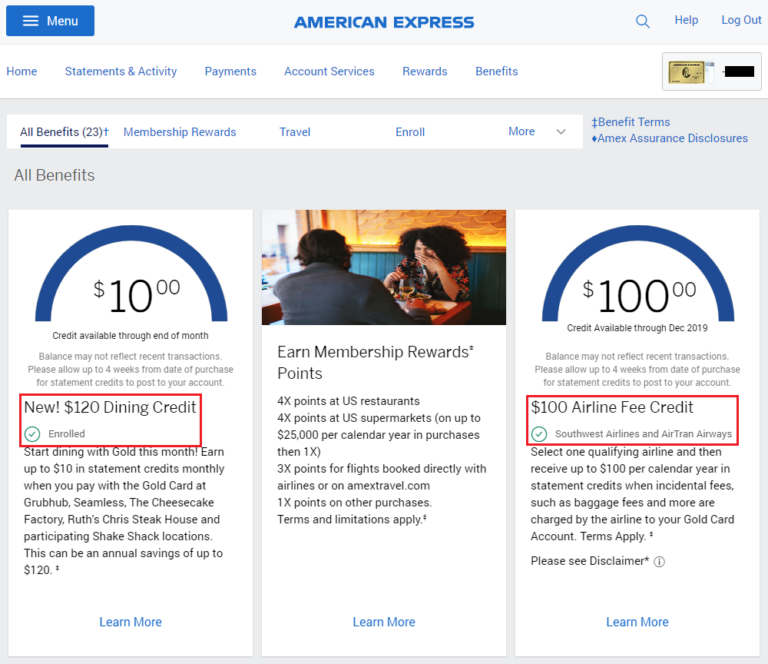Open the Benefits menu item
The width and height of the screenshot is (768, 664).
(x=497, y=71)
